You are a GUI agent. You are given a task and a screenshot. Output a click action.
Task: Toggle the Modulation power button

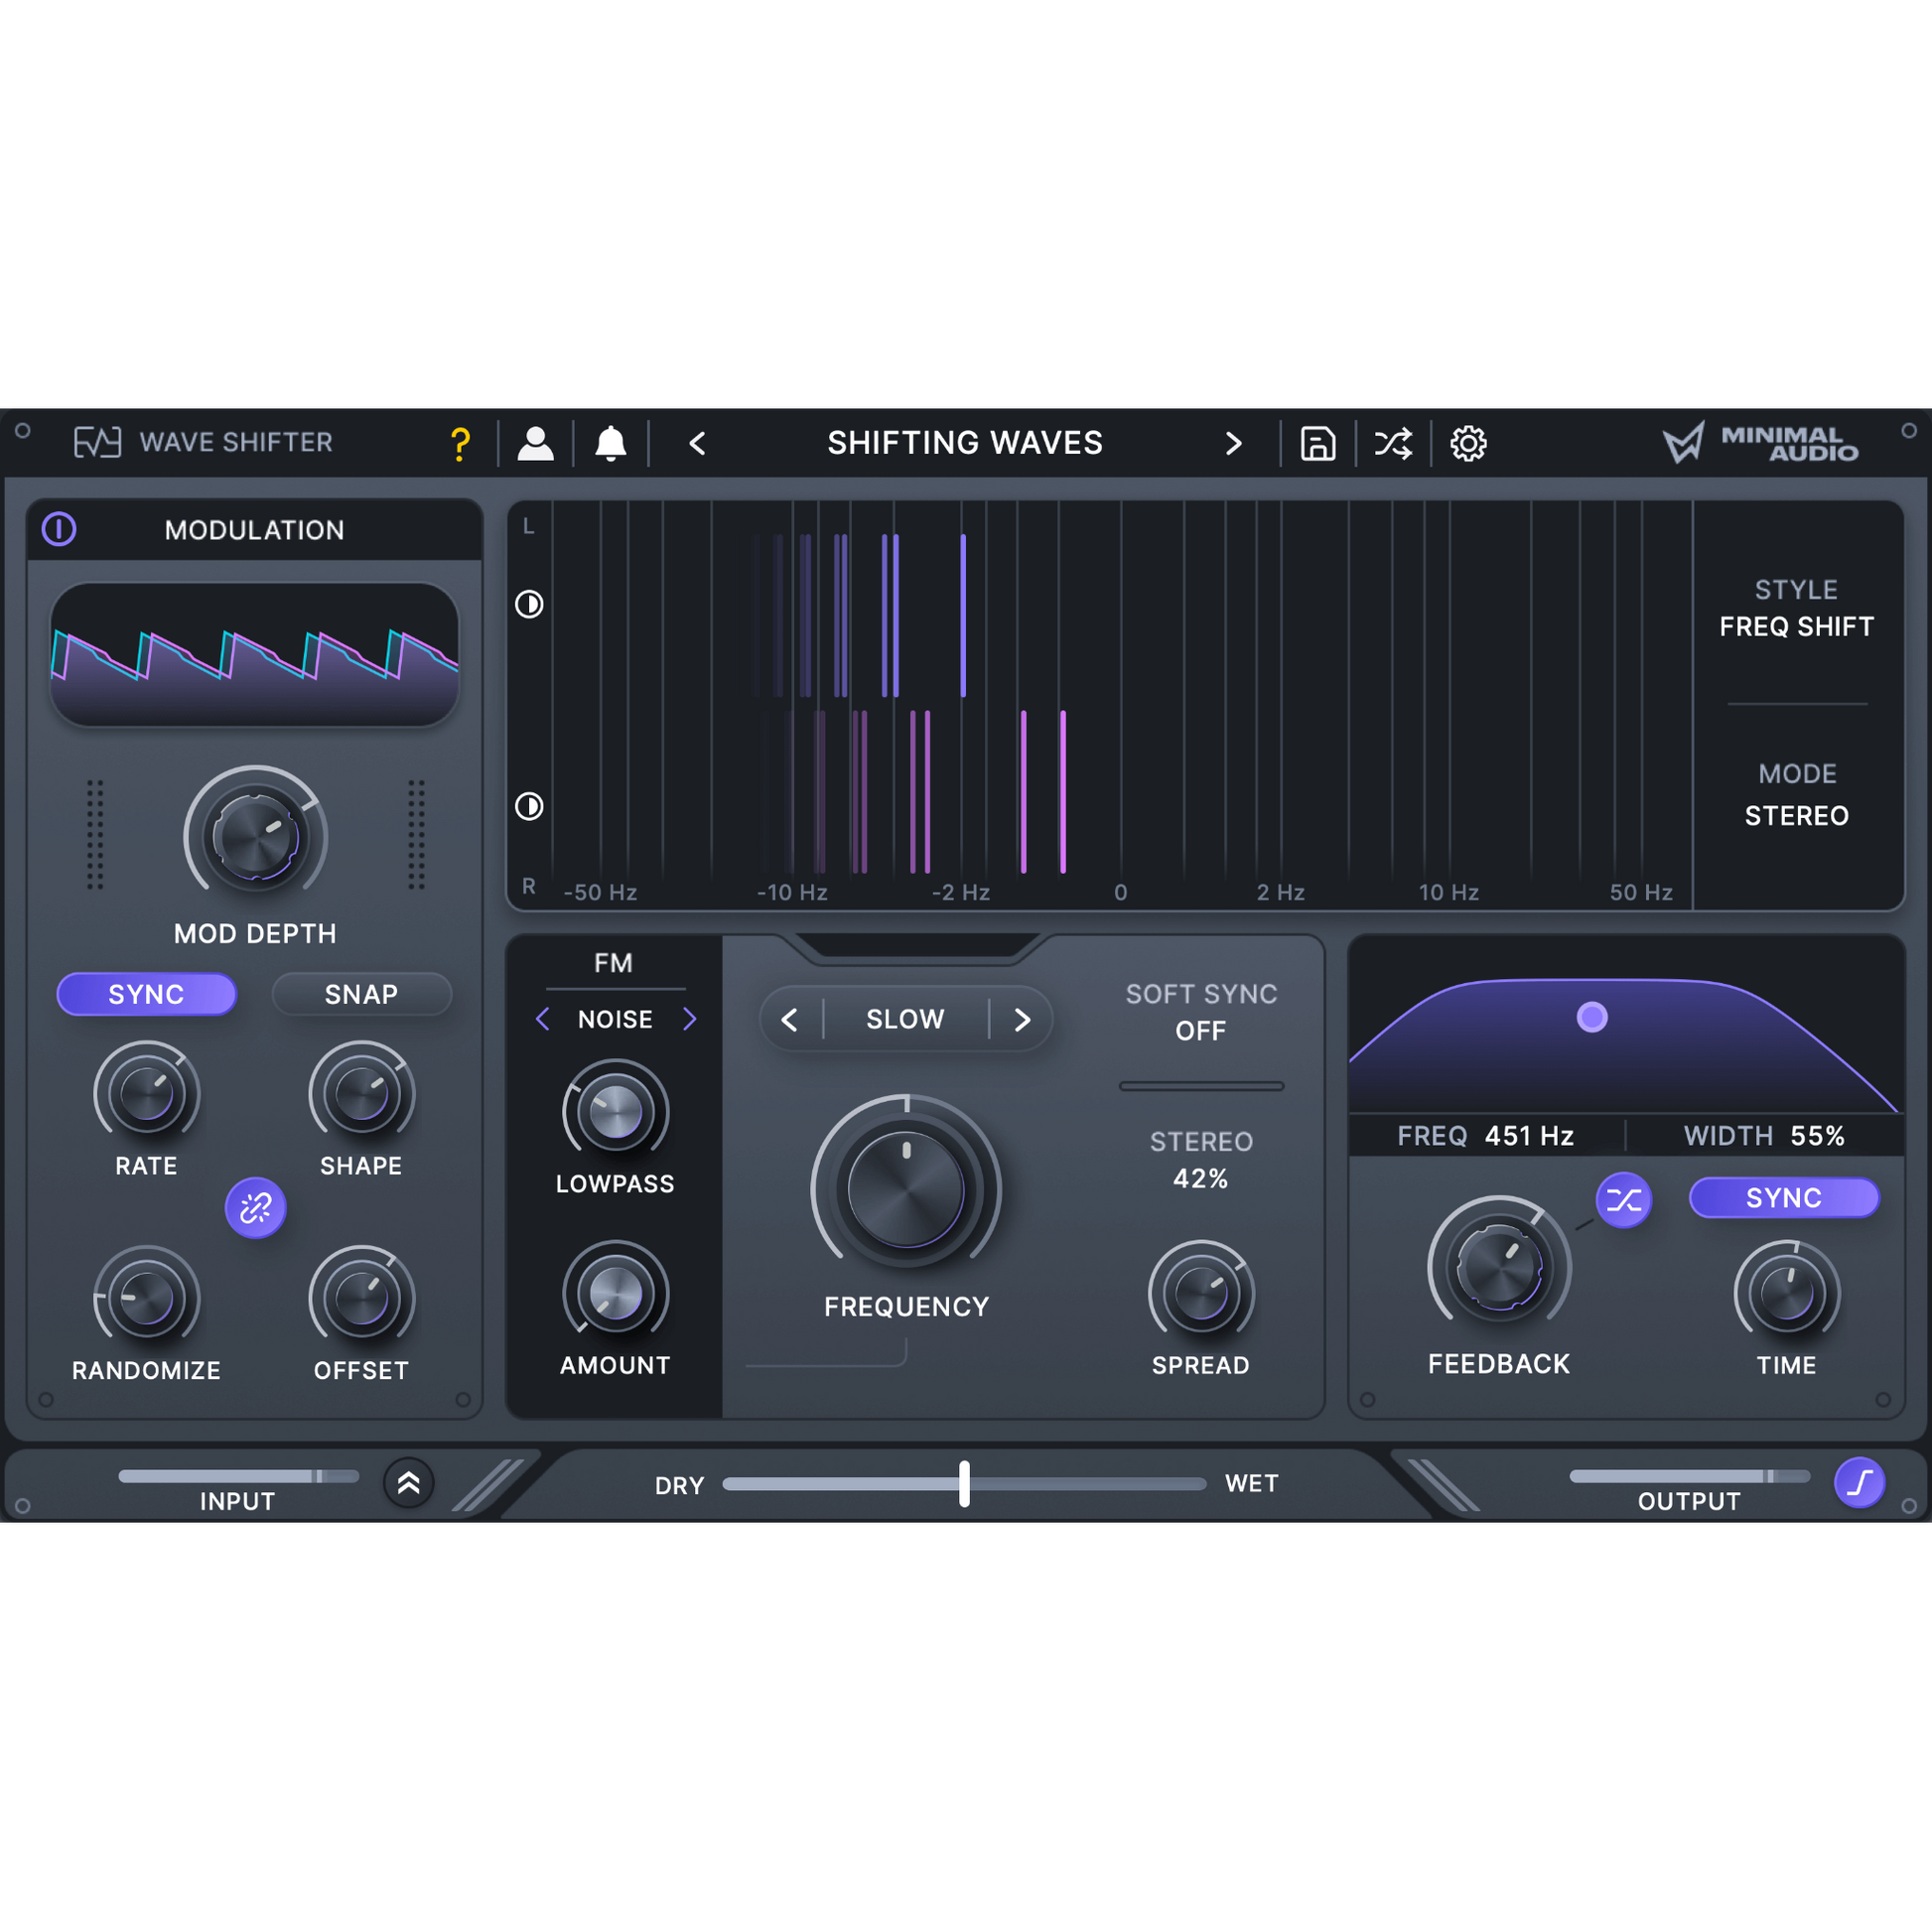pyautogui.click(x=59, y=529)
